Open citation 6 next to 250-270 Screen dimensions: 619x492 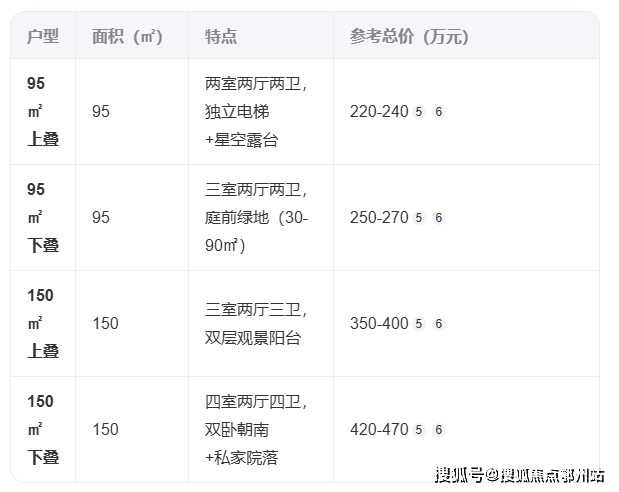(x=438, y=218)
